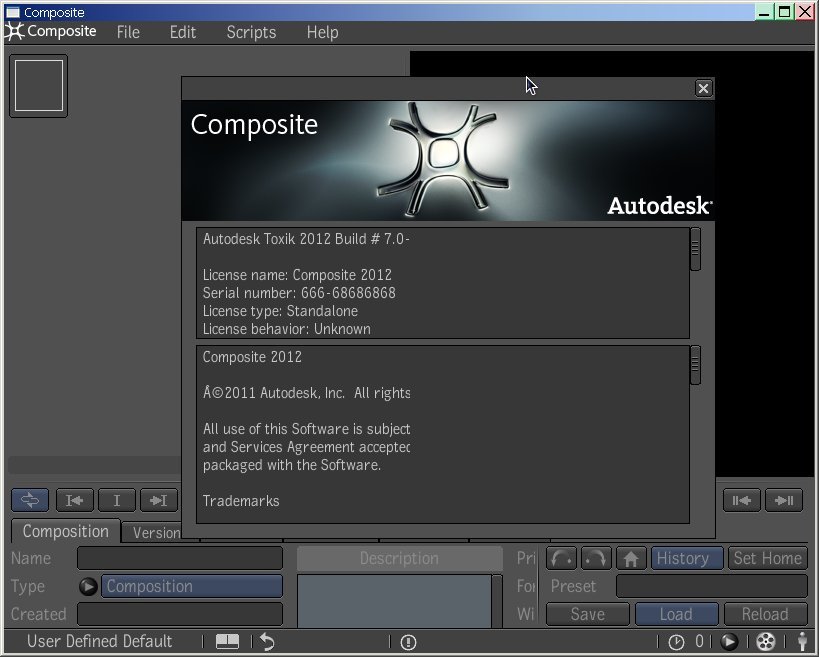Click the empty thumbnail square at top left
Screen dimensions: 819x657
point(39,86)
